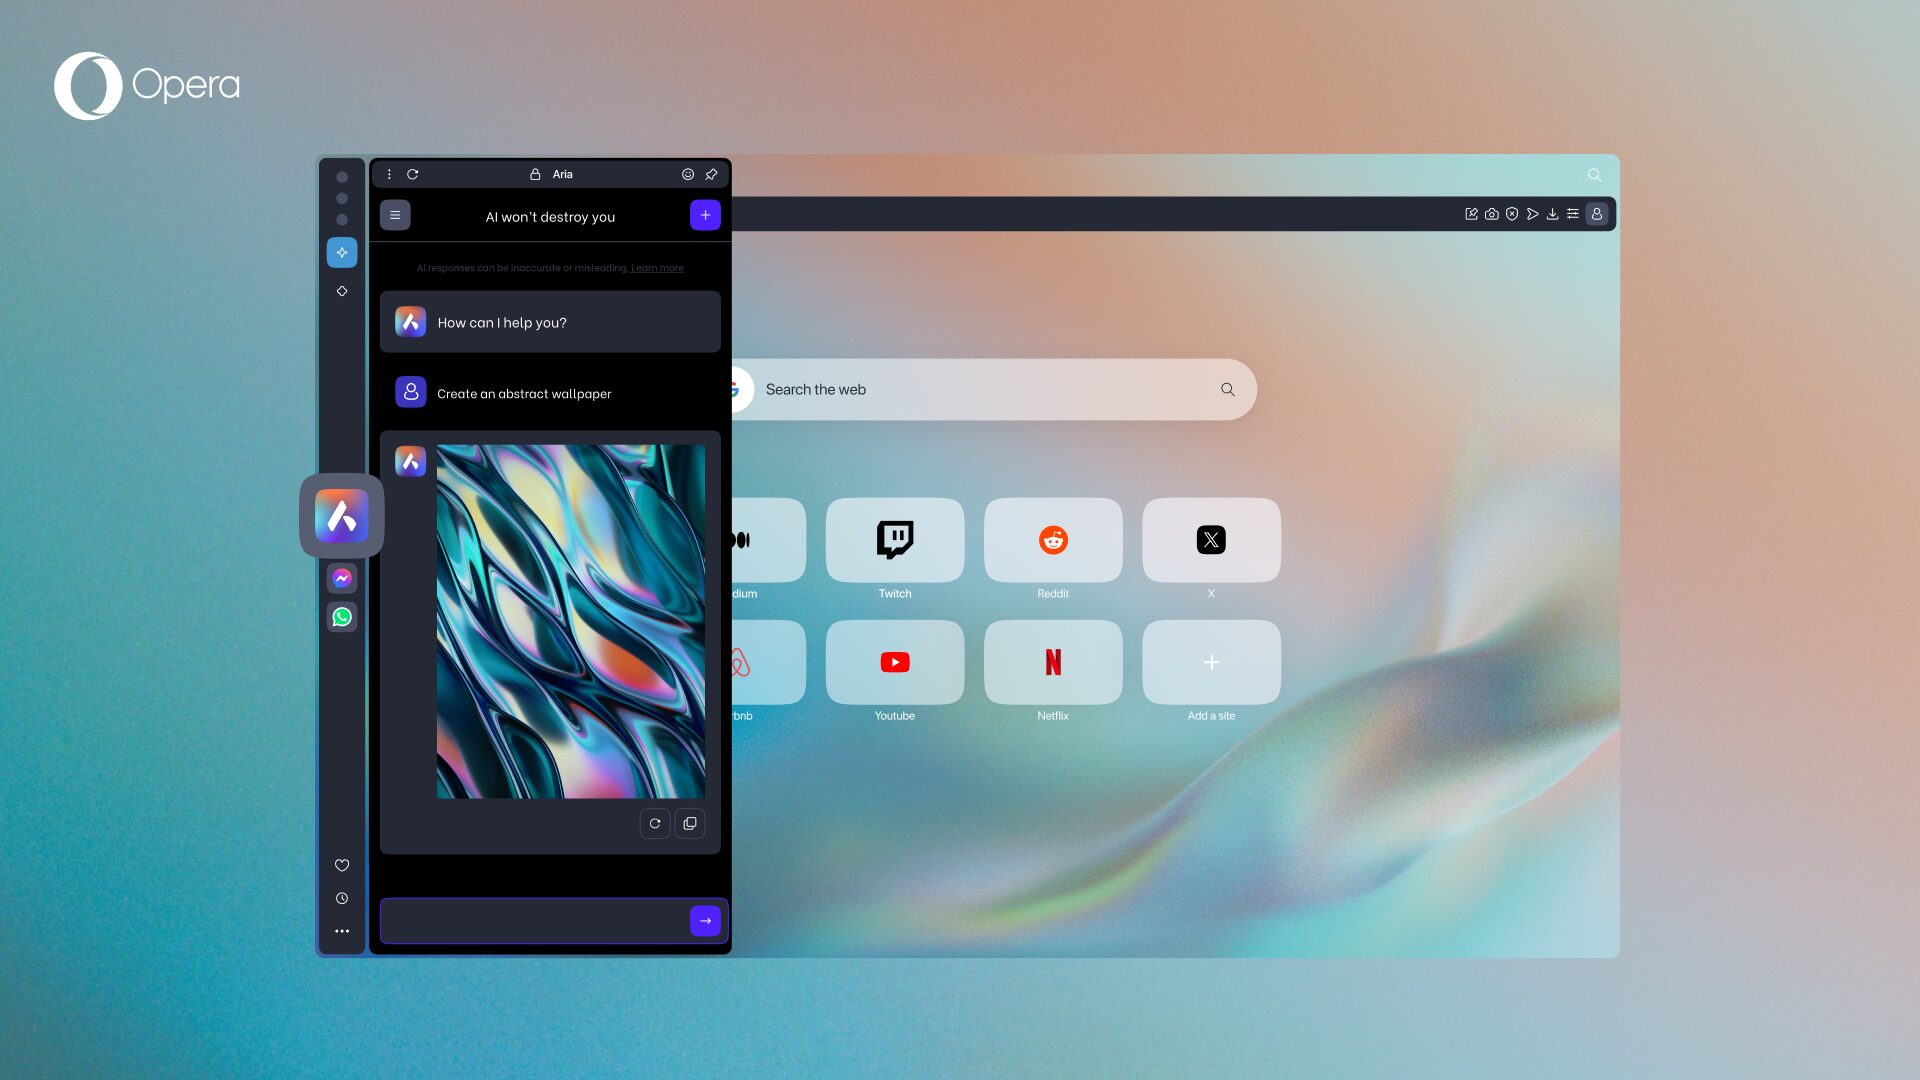Image resolution: width=1920 pixels, height=1080 pixels.
Task: Click the send-to-device arrow icon
Action: click(1532, 213)
